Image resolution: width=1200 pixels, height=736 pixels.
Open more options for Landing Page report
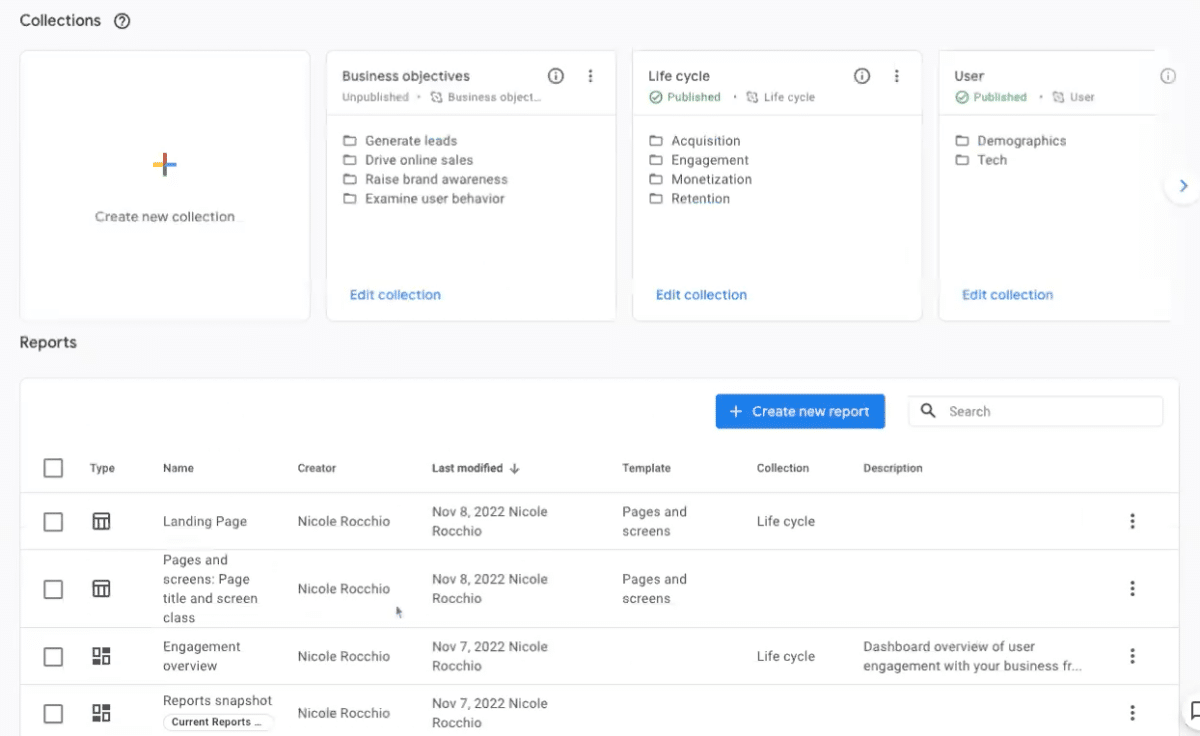click(x=1132, y=521)
